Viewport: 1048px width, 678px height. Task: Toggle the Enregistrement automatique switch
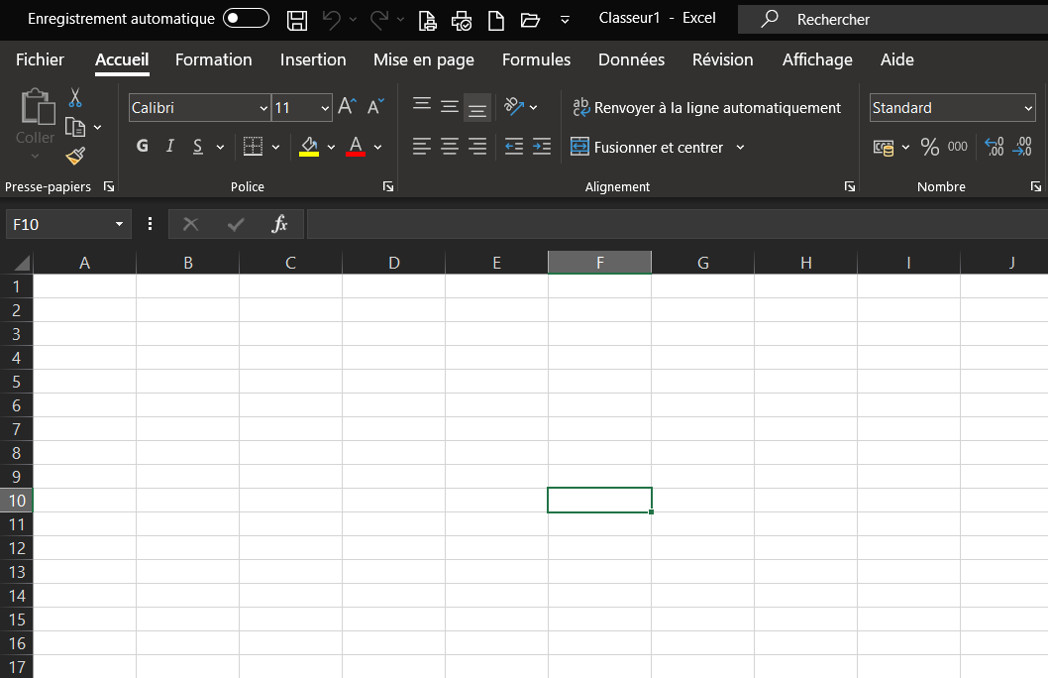click(x=246, y=18)
